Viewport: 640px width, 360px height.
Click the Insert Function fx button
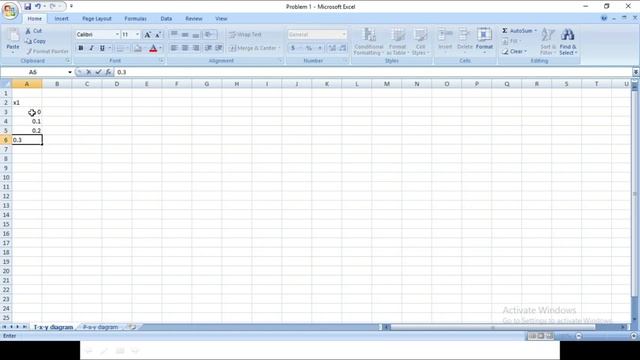[108, 72]
